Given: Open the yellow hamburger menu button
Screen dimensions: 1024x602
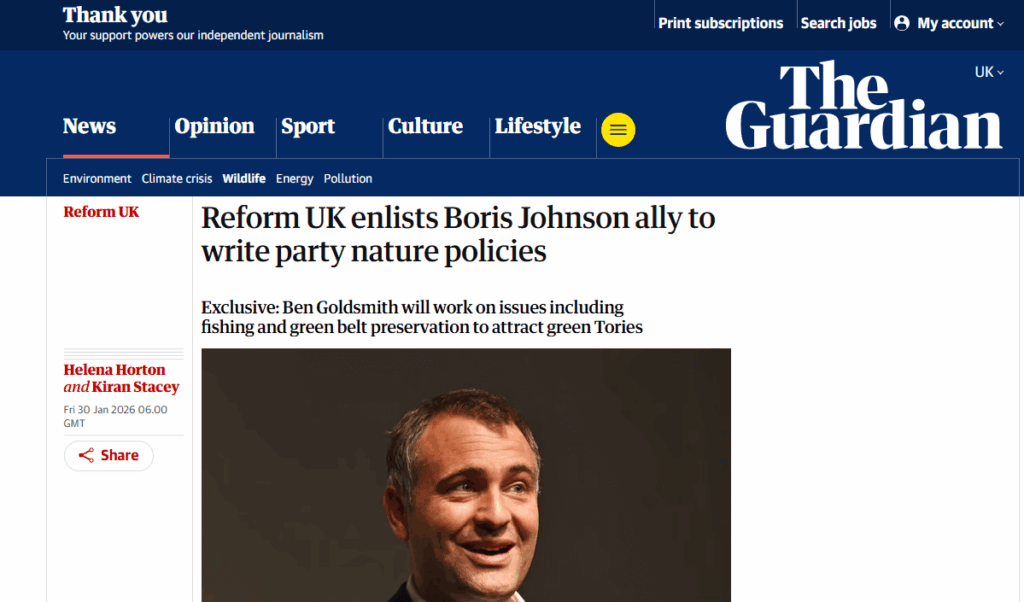Looking at the screenshot, I should pos(618,130).
